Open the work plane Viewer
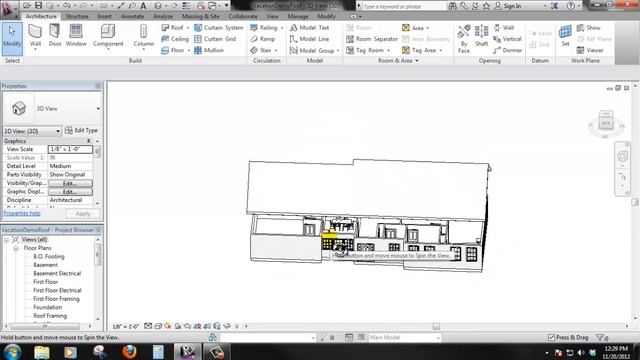 point(590,50)
